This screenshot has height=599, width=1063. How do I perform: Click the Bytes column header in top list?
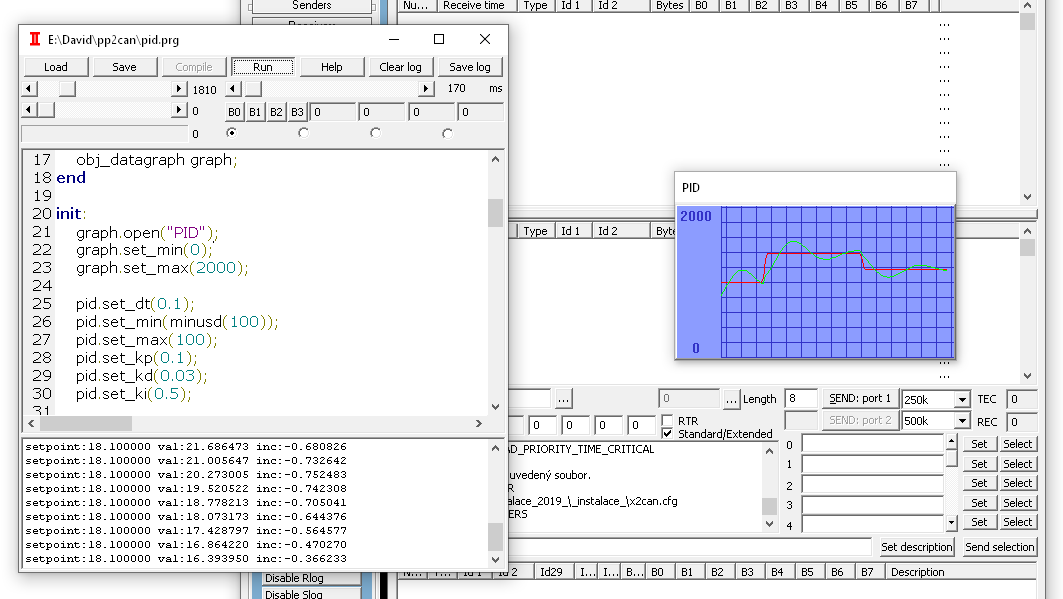[669, 5]
